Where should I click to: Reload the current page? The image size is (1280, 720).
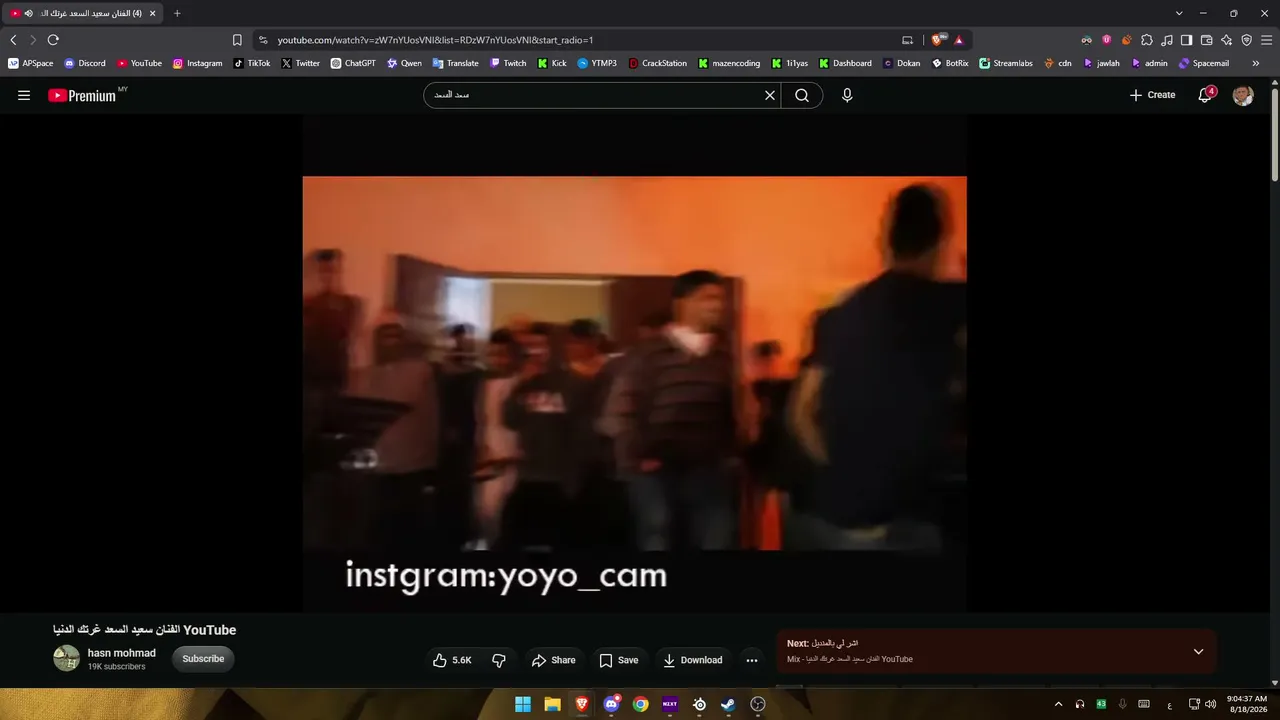pos(53,40)
